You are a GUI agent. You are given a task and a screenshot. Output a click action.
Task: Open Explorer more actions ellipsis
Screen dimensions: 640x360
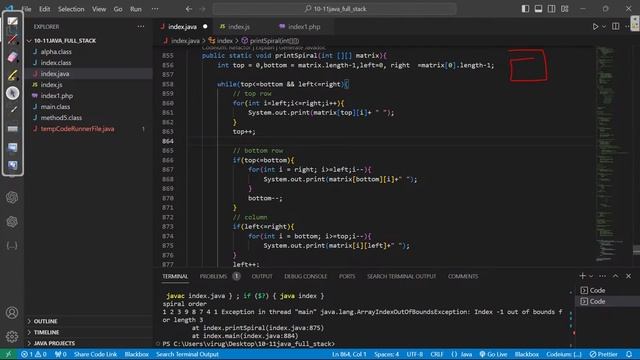coord(141,27)
